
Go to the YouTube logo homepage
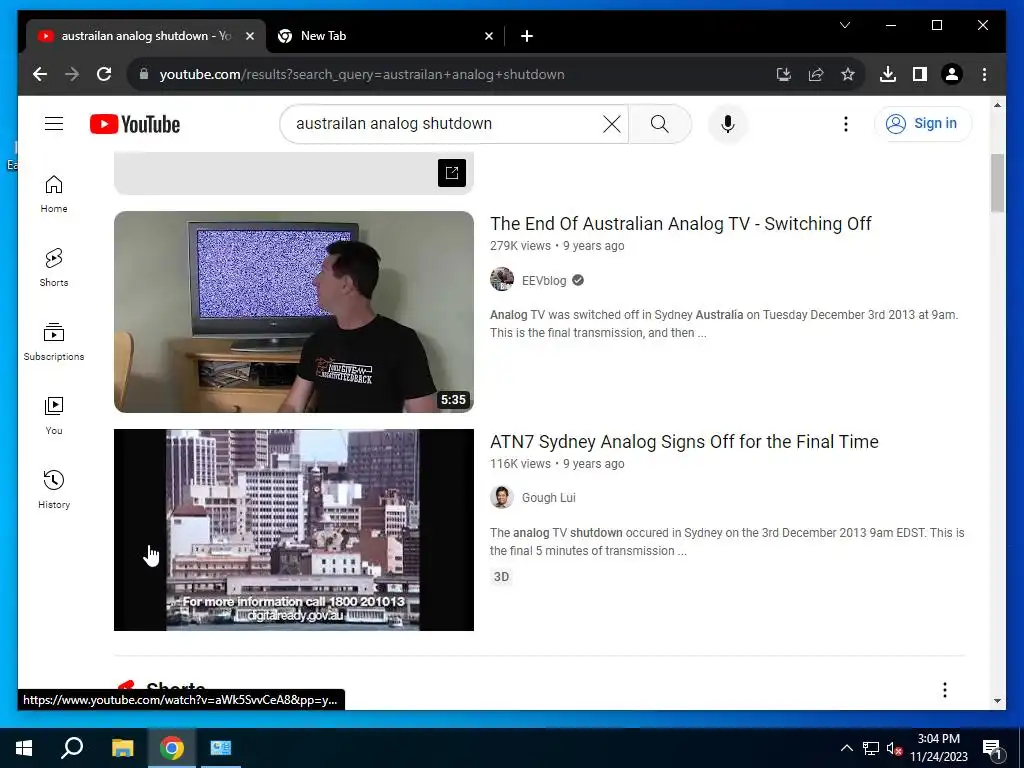coord(135,124)
